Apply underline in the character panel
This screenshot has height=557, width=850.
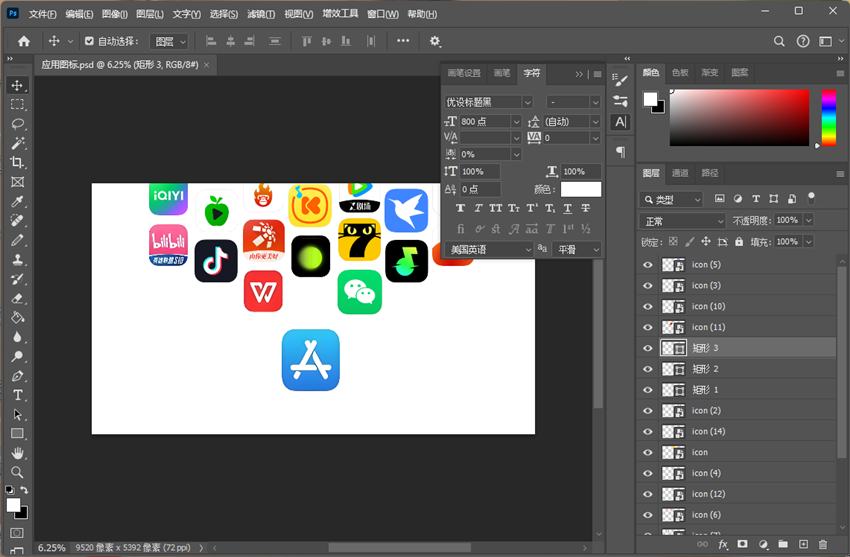(568, 208)
